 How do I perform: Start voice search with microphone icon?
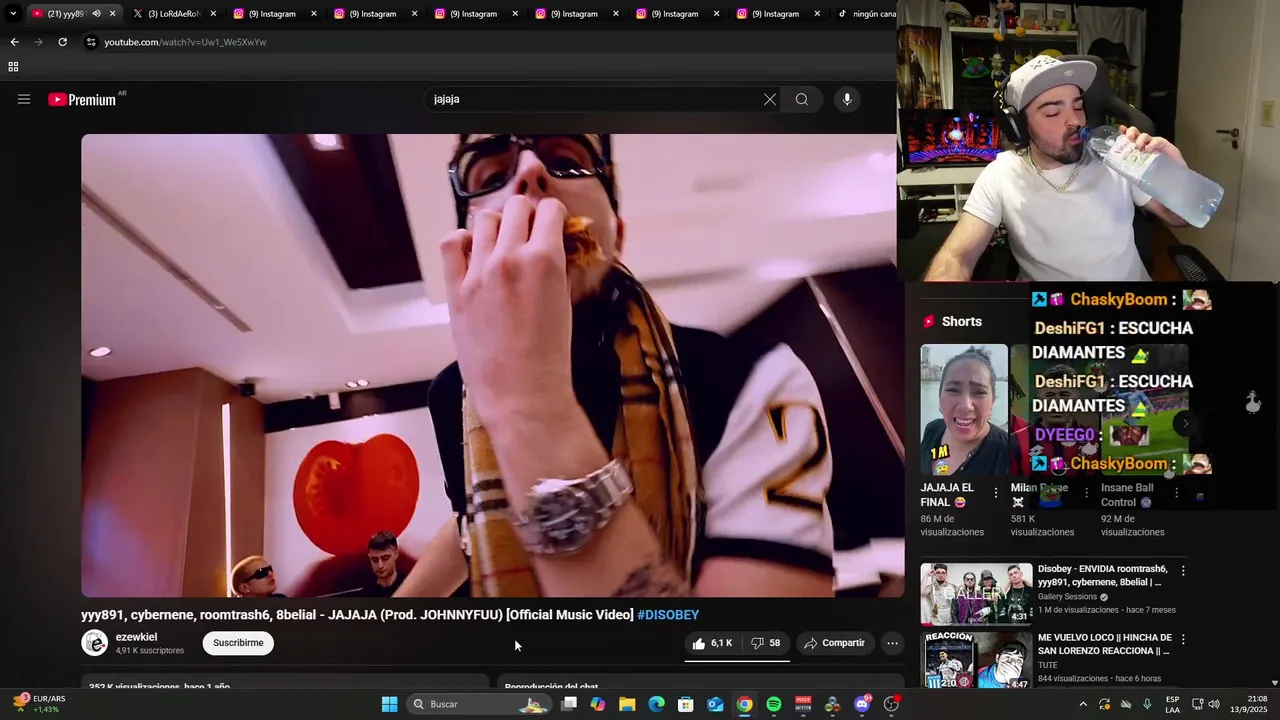click(847, 99)
